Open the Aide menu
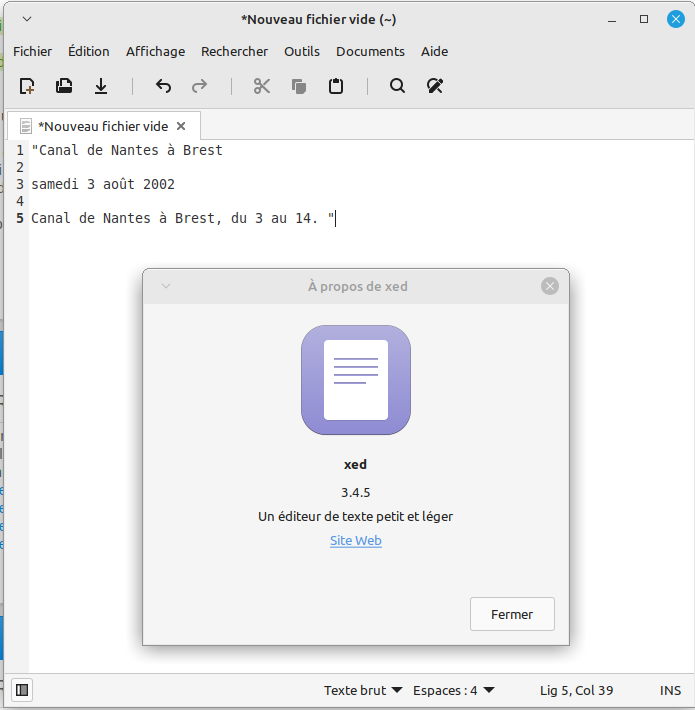 tap(435, 52)
